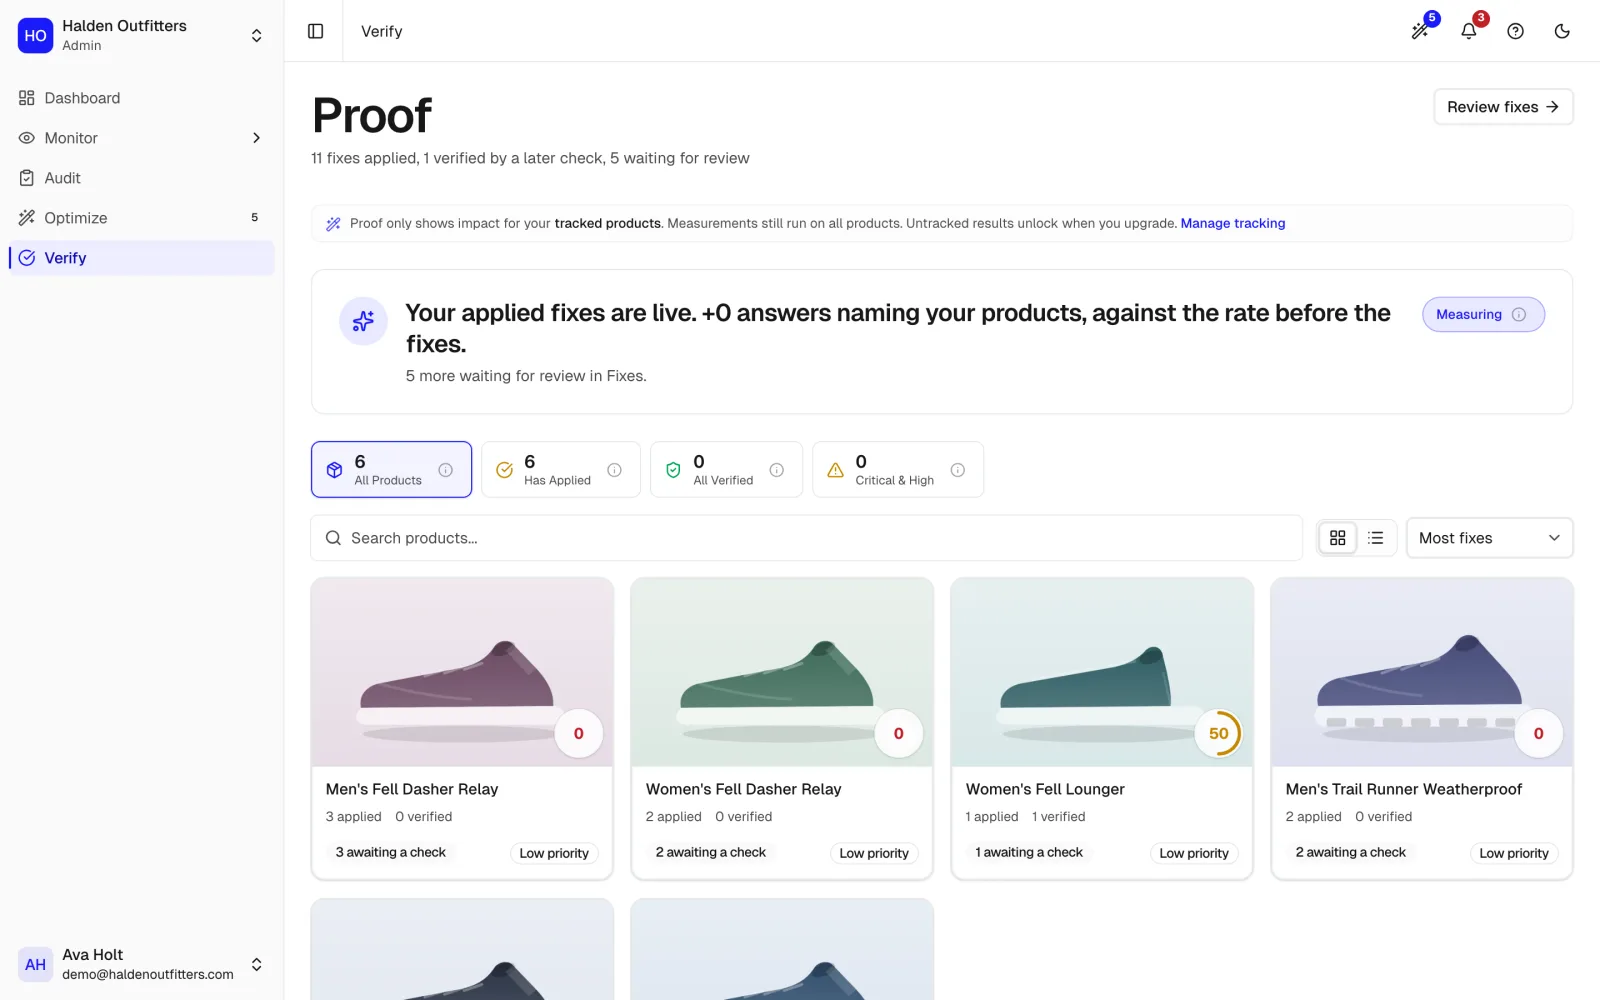Toggle the sidebar panel icon
This screenshot has height=1000, width=1600.
[316, 31]
